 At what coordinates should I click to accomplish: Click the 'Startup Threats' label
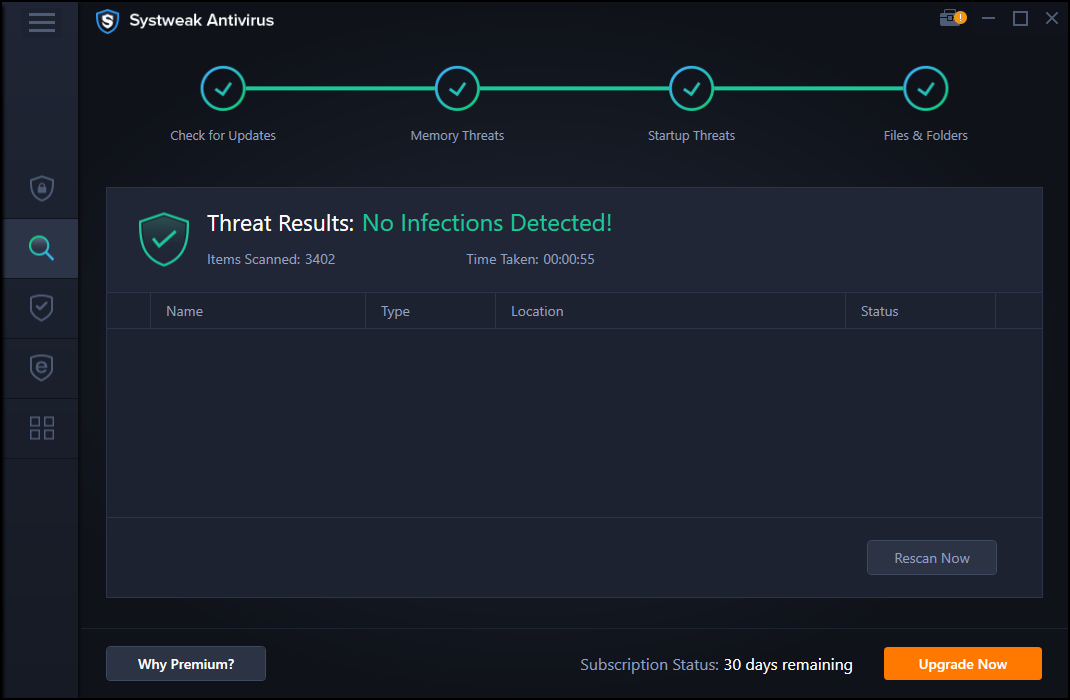691,136
